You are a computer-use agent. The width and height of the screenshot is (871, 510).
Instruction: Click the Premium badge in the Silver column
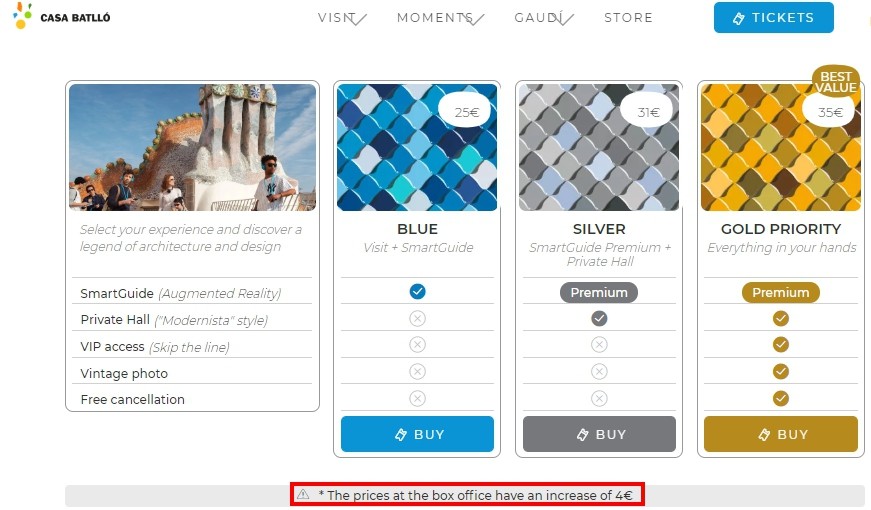599,292
